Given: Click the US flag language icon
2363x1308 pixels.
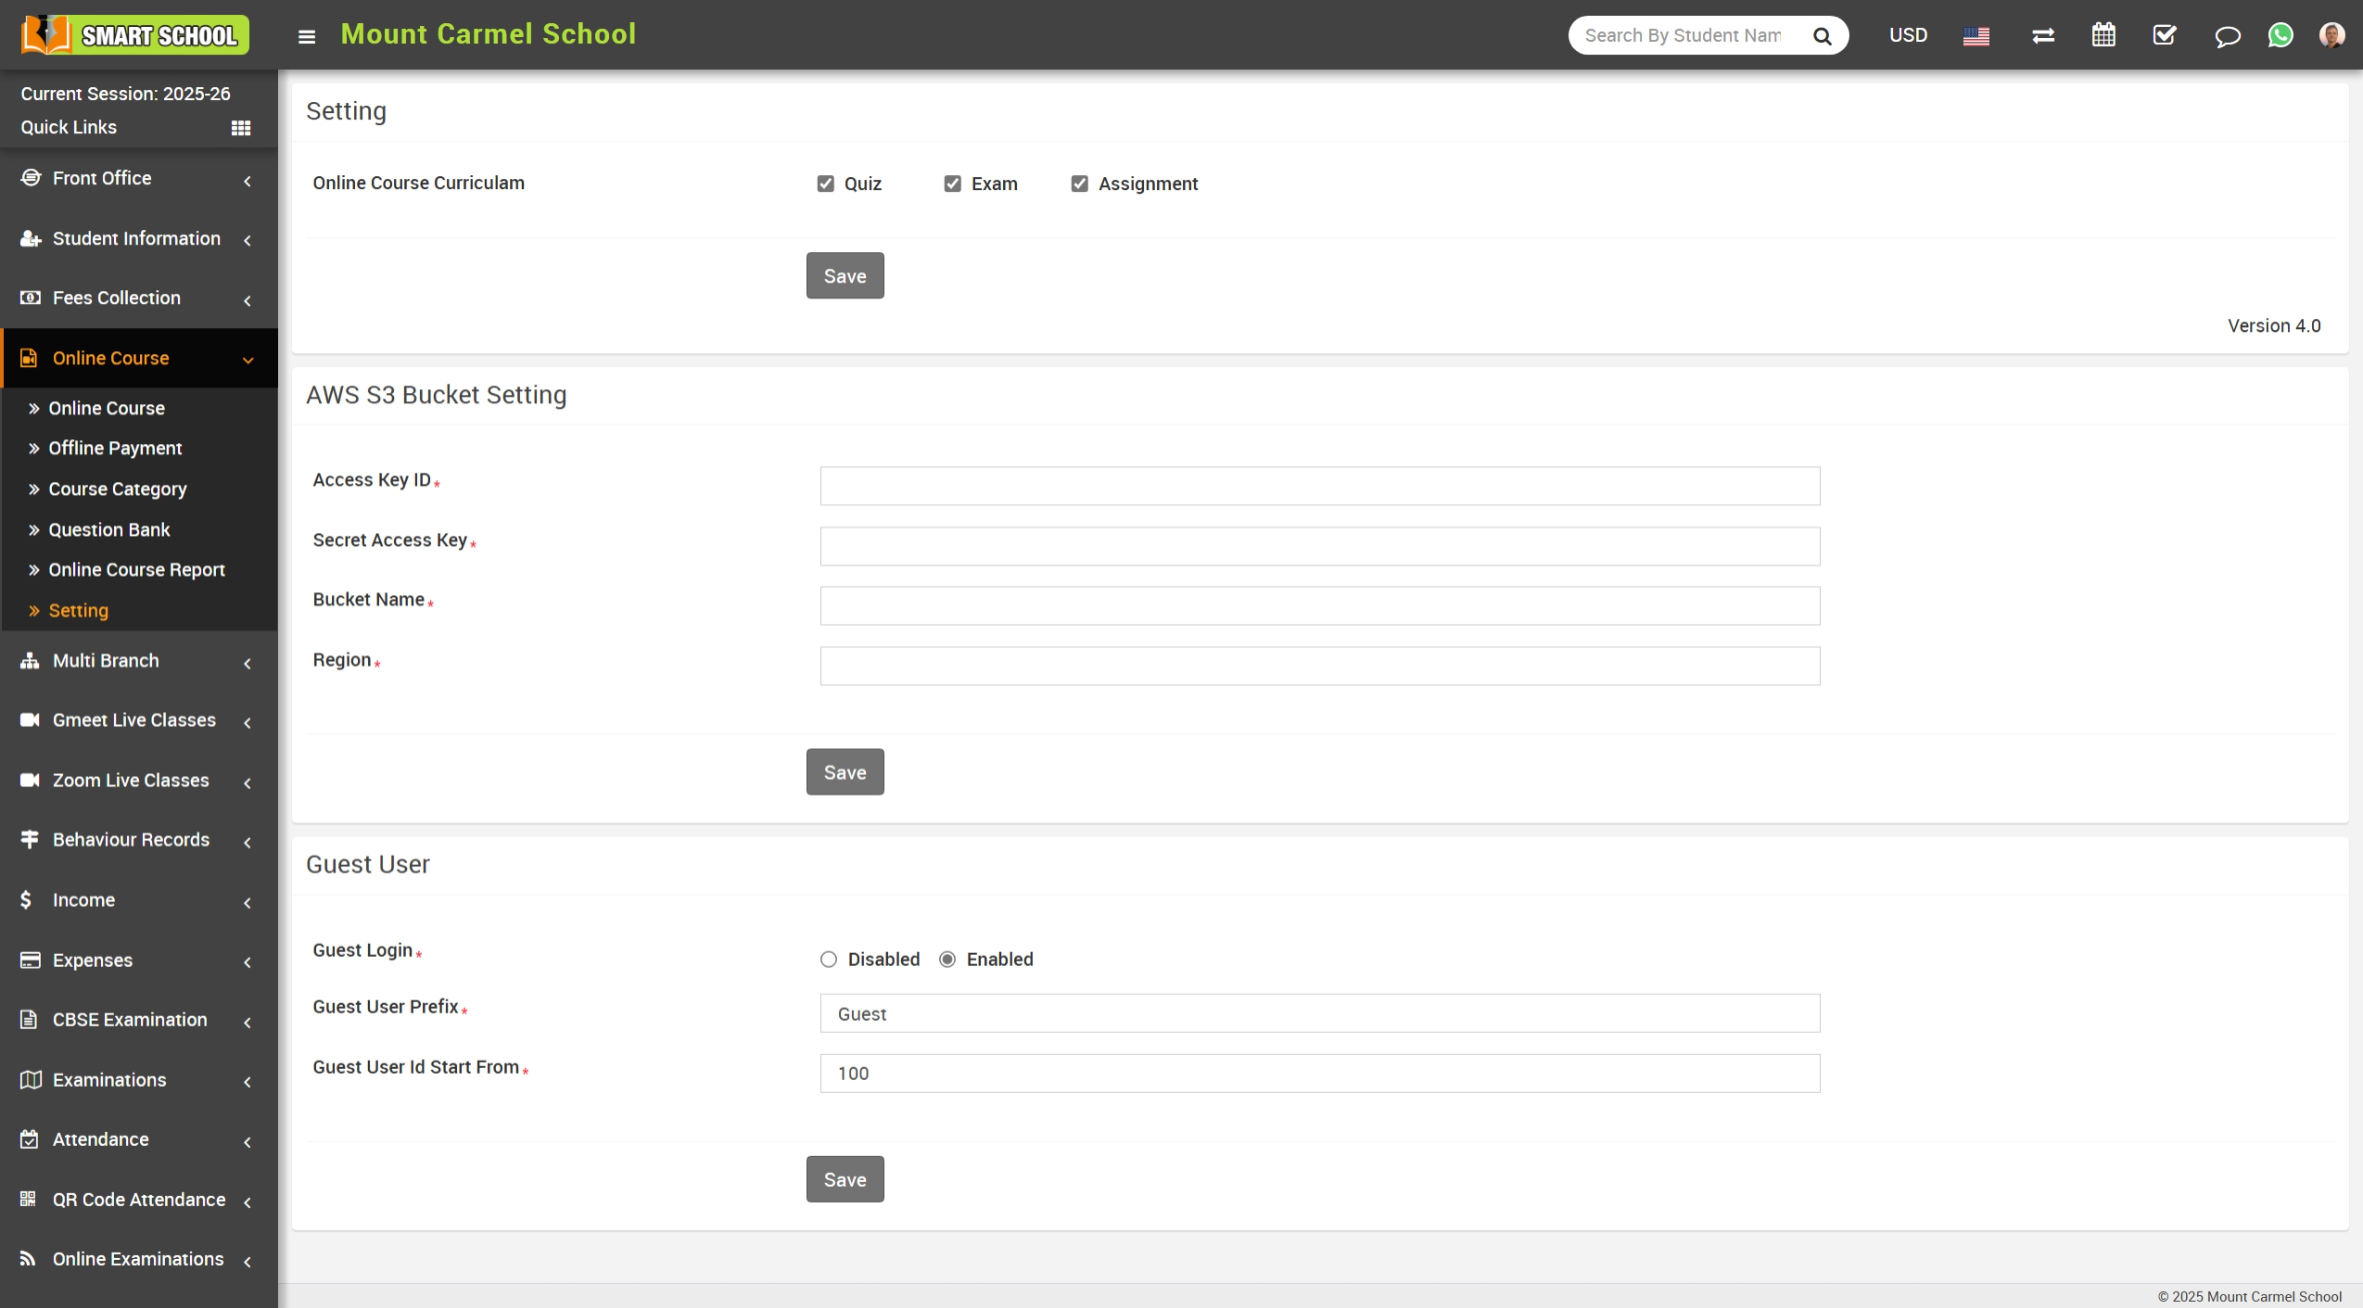Looking at the screenshot, I should click(x=1976, y=36).
